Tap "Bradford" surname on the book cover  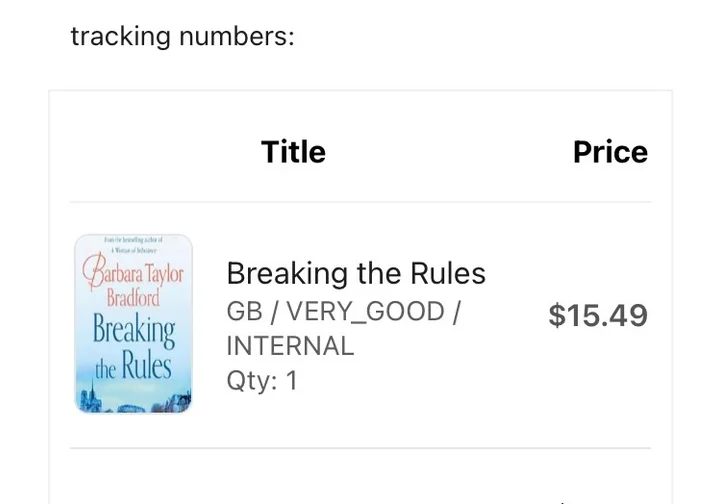pos(133,298)
